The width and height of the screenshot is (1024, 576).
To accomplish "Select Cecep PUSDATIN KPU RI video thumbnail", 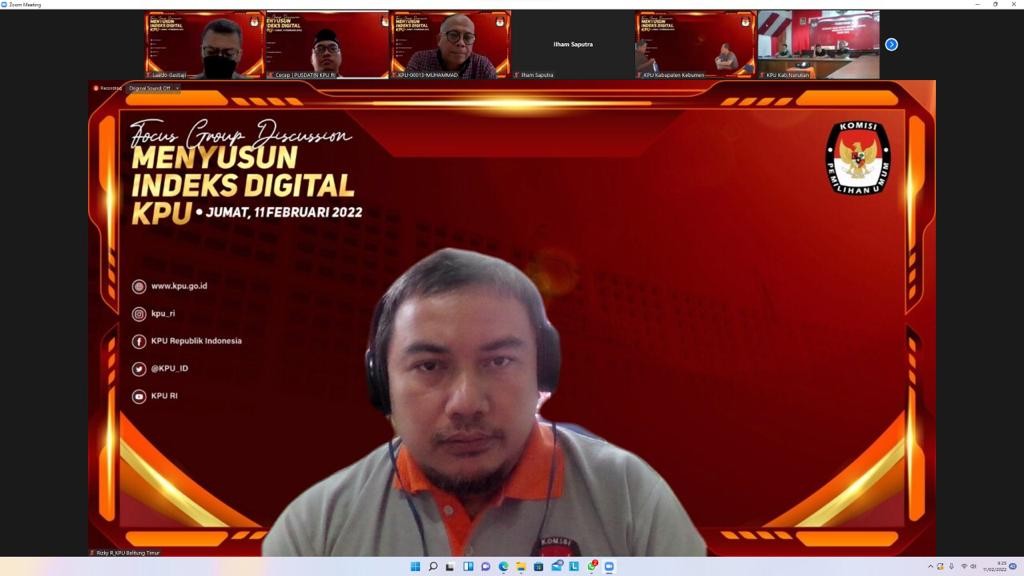I will coord(327,44).
